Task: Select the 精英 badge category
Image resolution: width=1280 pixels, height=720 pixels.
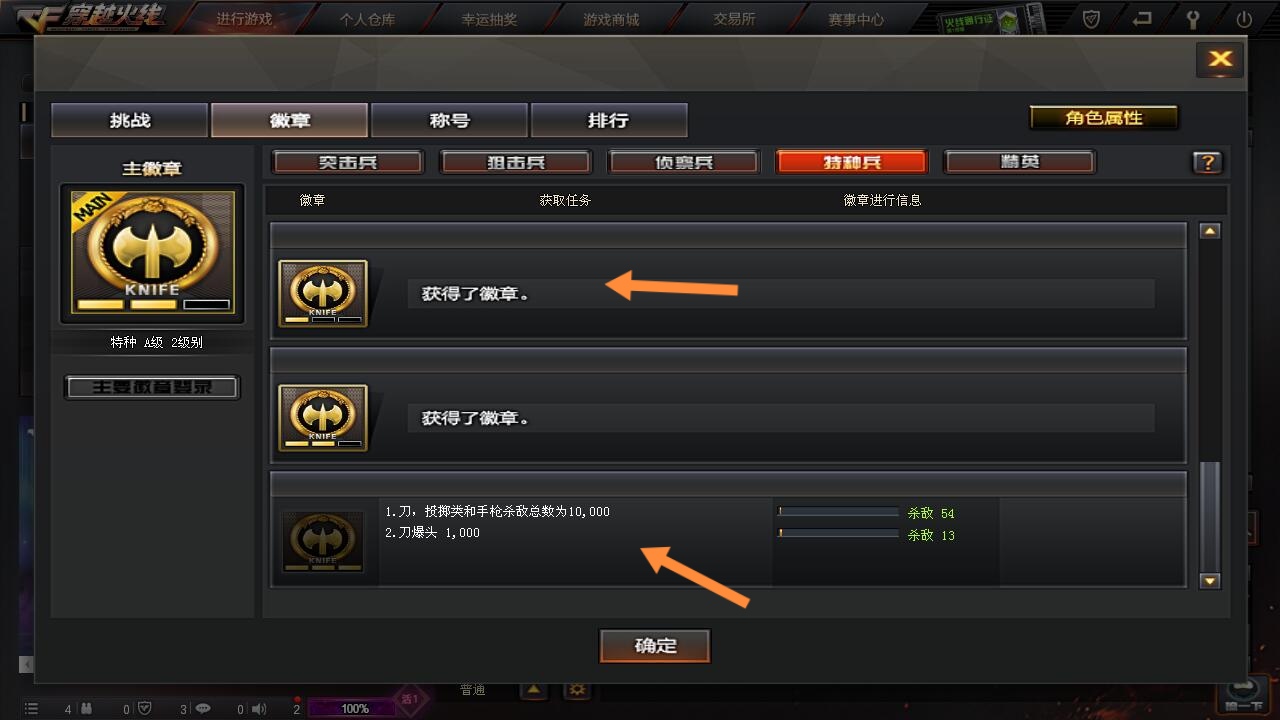Action: pos(1020,162)
